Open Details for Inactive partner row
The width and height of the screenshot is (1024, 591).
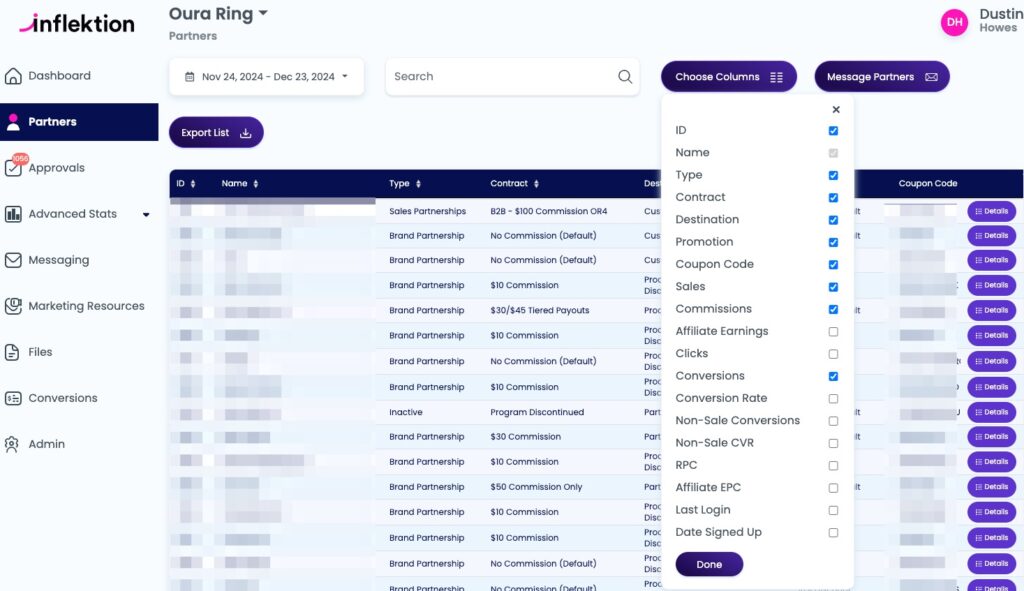(991, 412)
